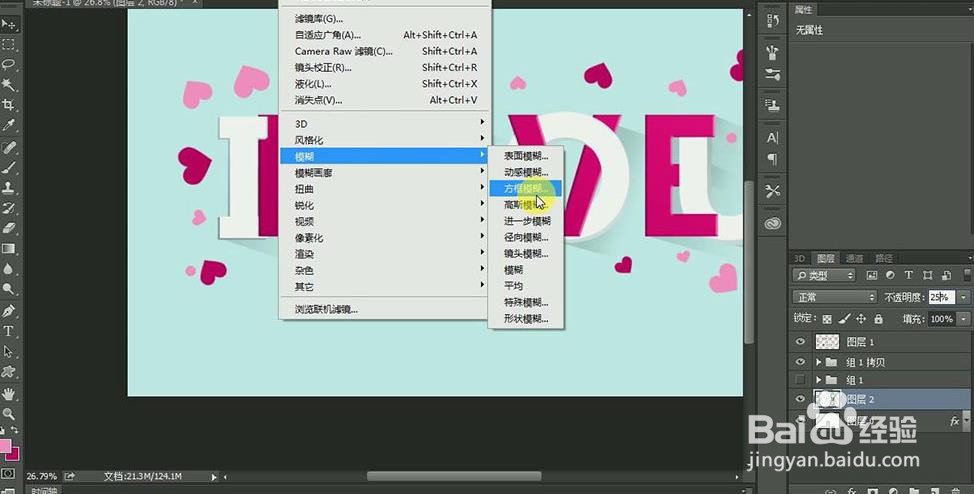
Task: Select the History Brush tool
Action: coord(9,208)
